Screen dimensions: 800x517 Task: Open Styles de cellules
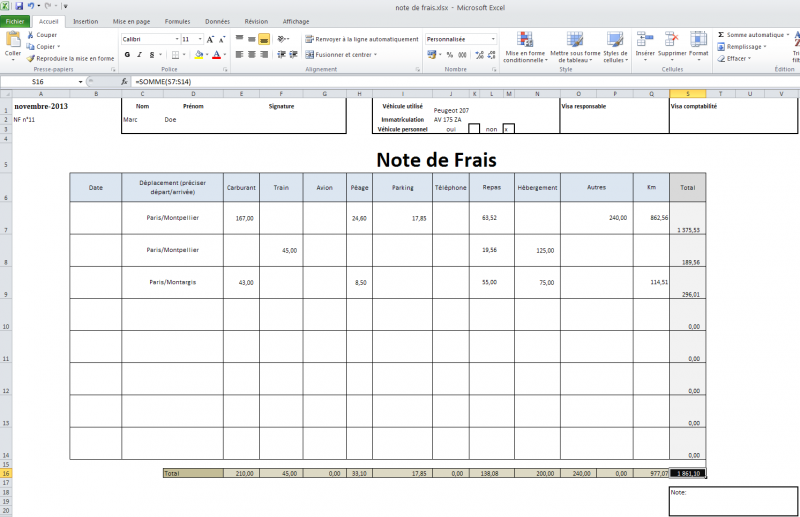coord(615,47)
